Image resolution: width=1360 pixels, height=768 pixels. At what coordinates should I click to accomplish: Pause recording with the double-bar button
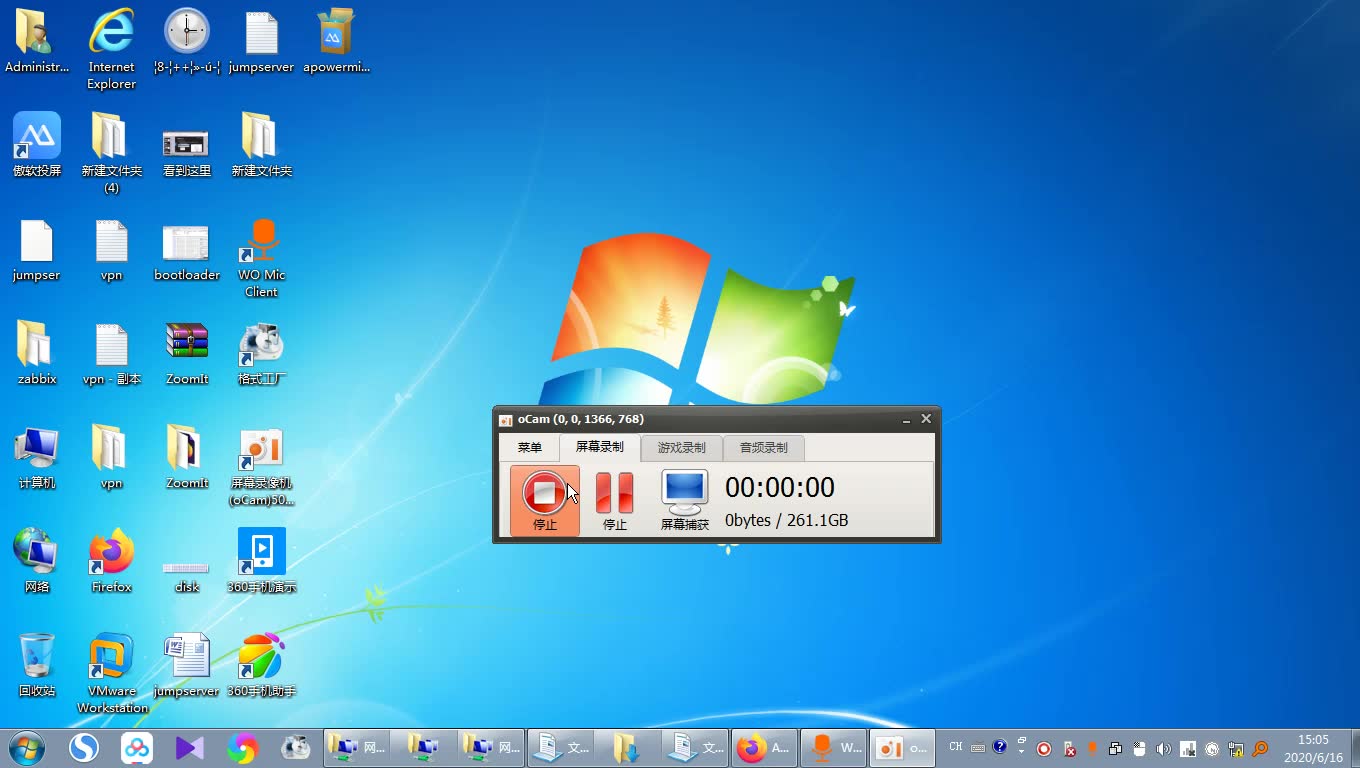pos(615,501)
